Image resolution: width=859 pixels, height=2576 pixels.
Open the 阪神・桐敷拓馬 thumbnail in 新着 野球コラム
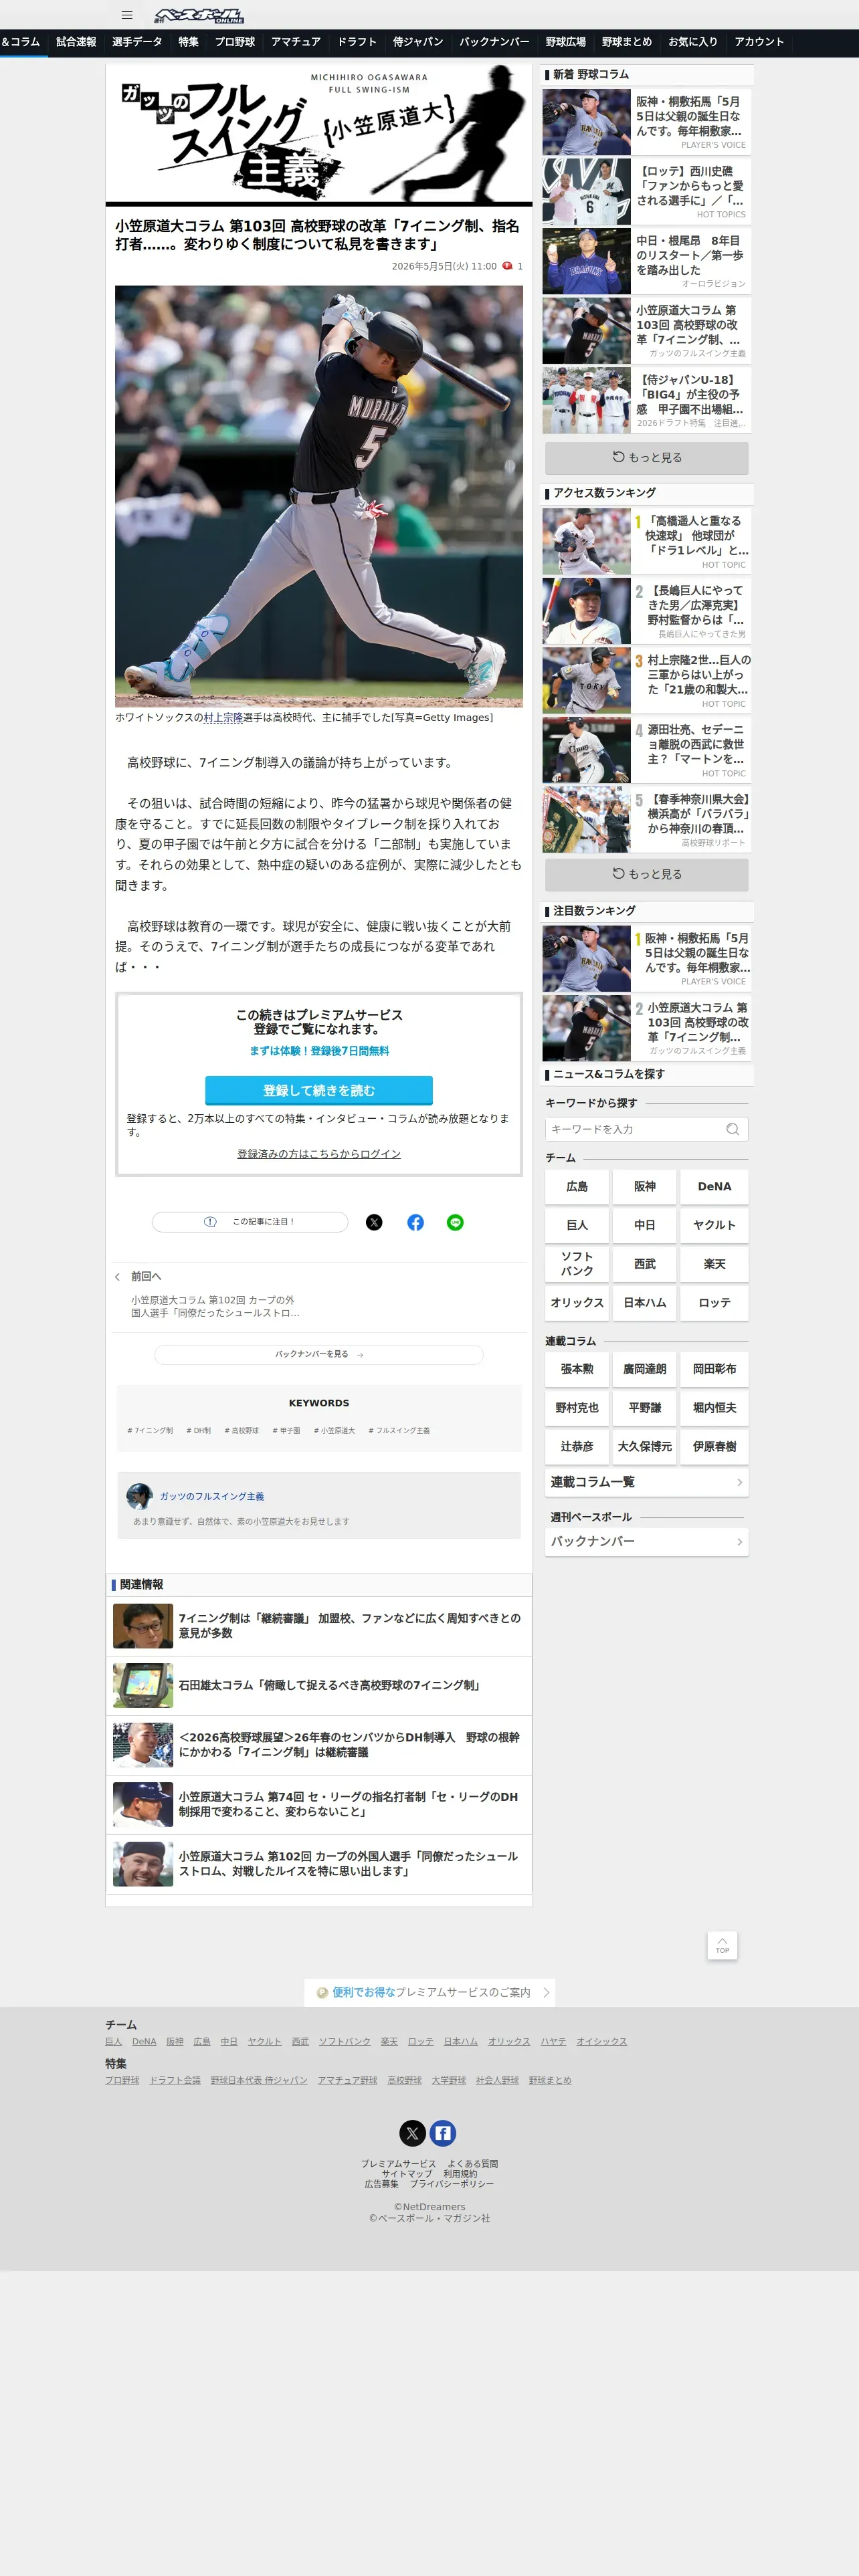(x=587, y=122)
